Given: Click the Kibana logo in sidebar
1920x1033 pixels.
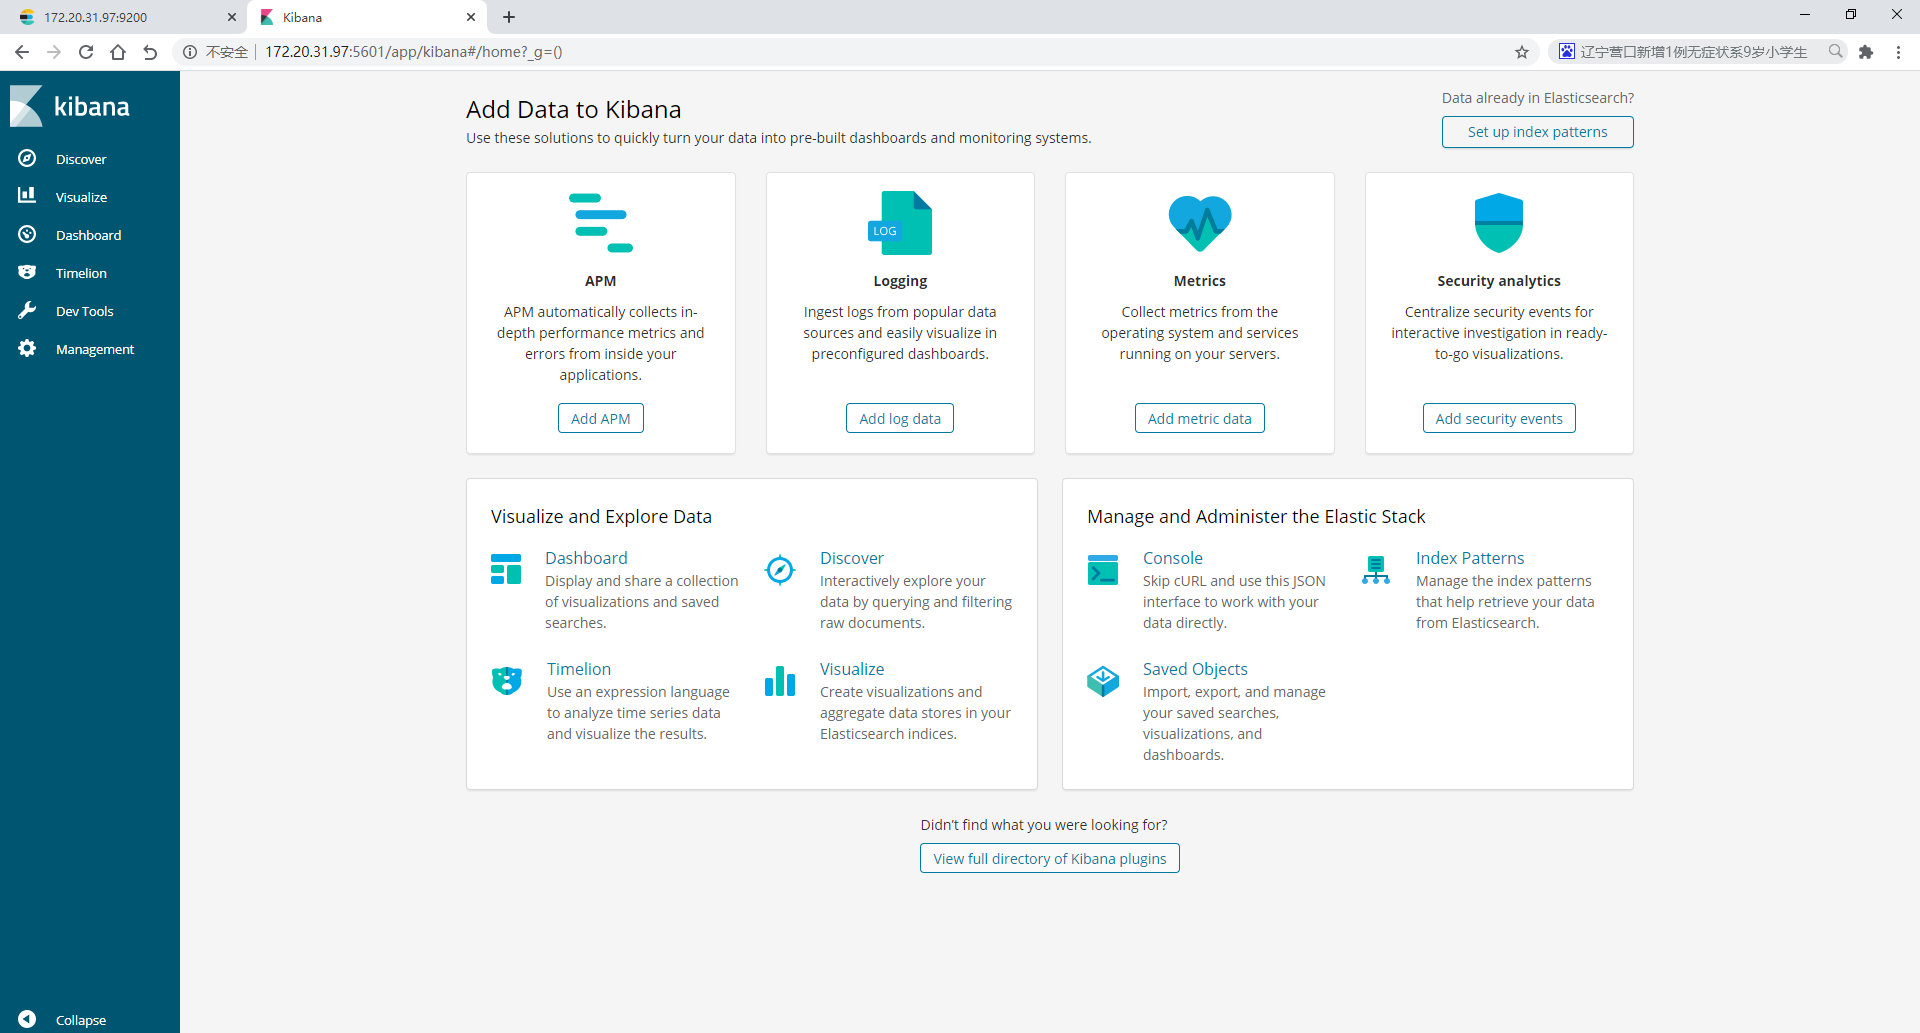Looking at the screenshot, I should pos(70,106).
